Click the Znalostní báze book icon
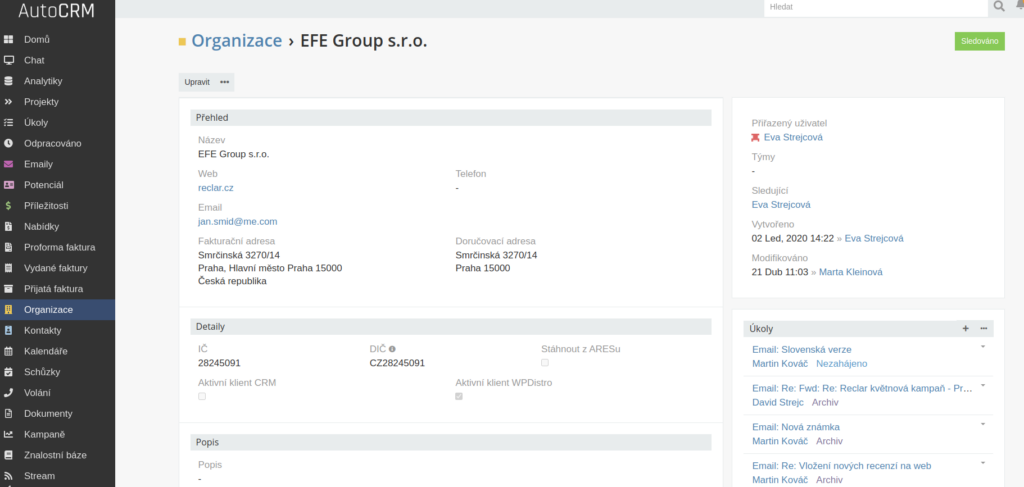Screen dimensions: 1024x487 pyautogui.click(x=8, y=455)
